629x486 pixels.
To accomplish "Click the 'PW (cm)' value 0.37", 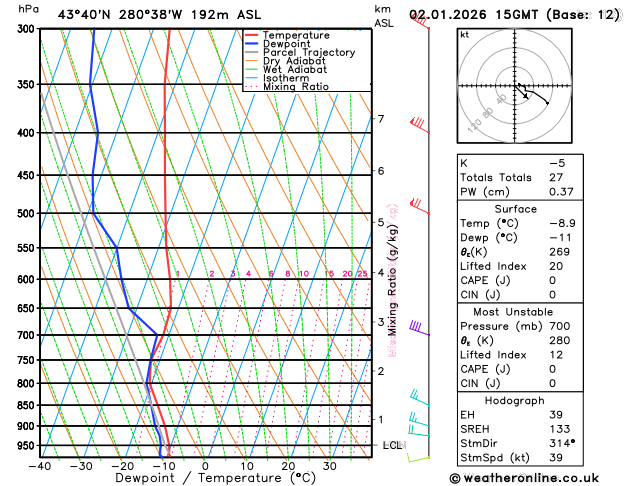I will (x=561, y=192).
